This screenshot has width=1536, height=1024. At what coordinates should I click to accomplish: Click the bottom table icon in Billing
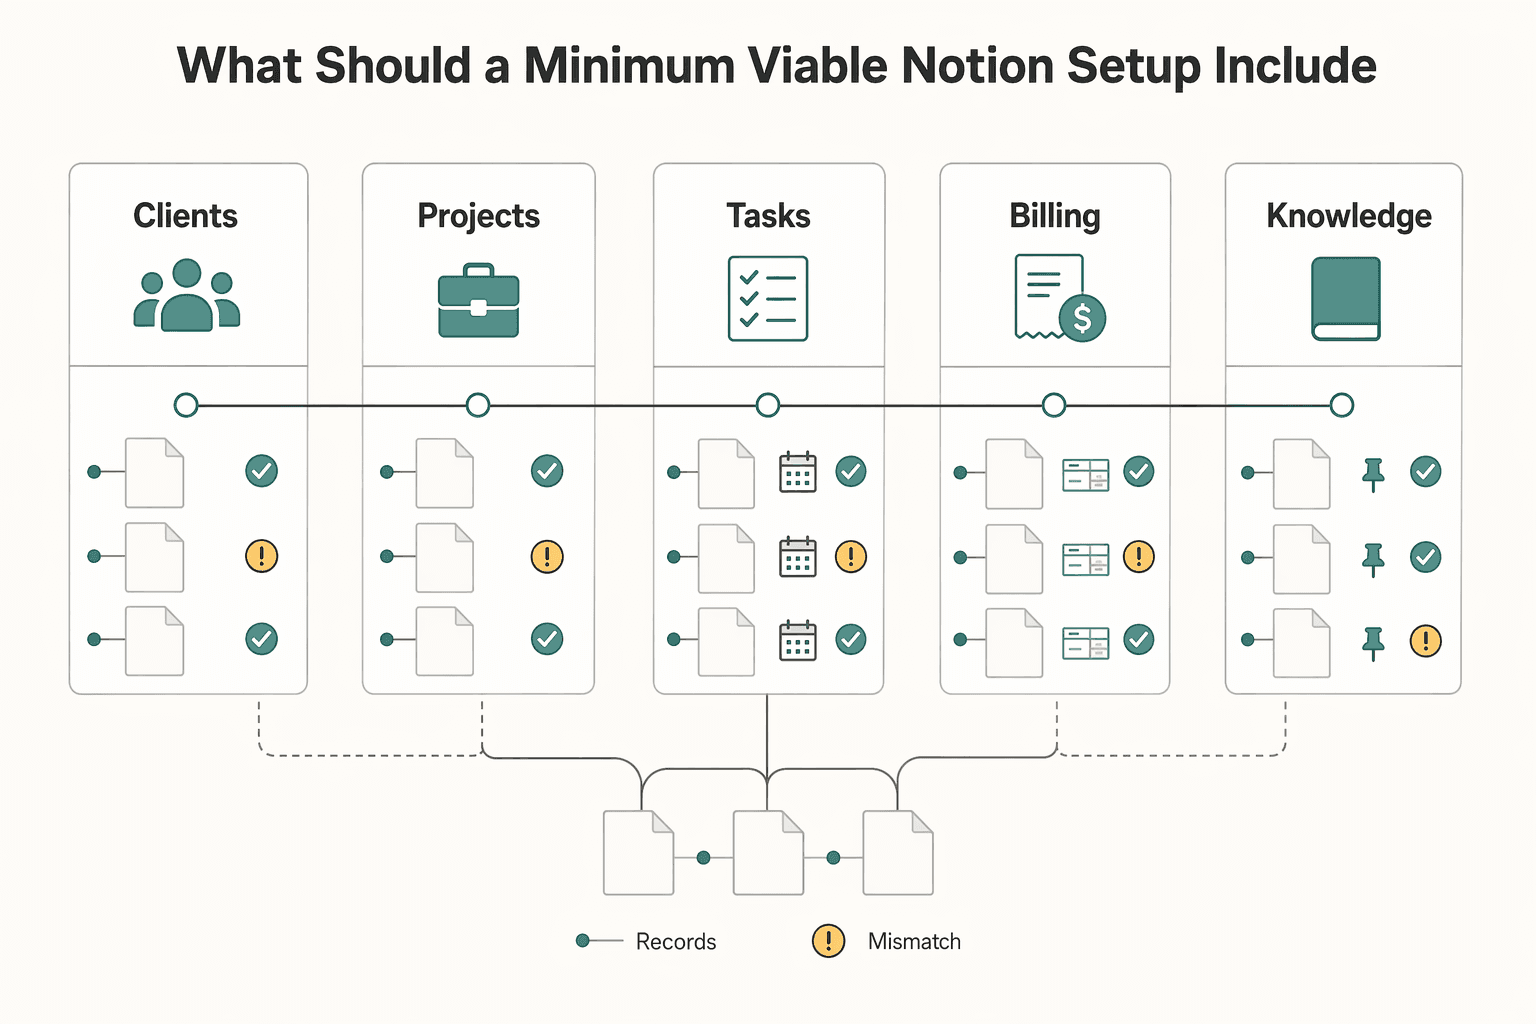[x=1086, y=643]
